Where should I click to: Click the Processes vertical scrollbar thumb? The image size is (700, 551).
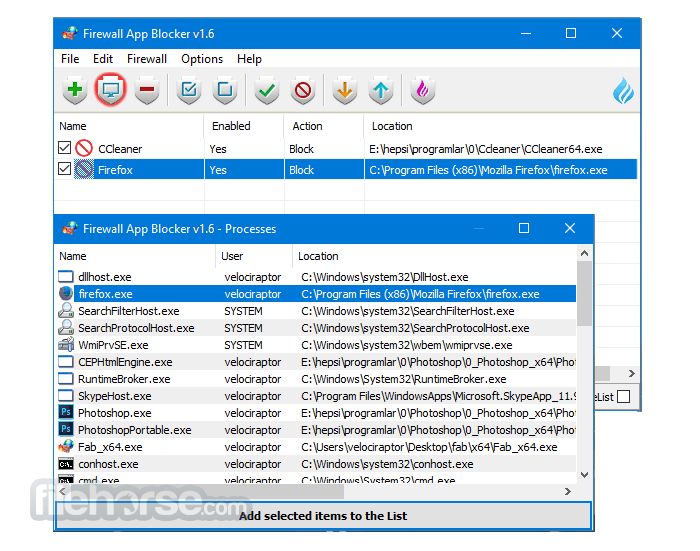[x=584, y=293]
